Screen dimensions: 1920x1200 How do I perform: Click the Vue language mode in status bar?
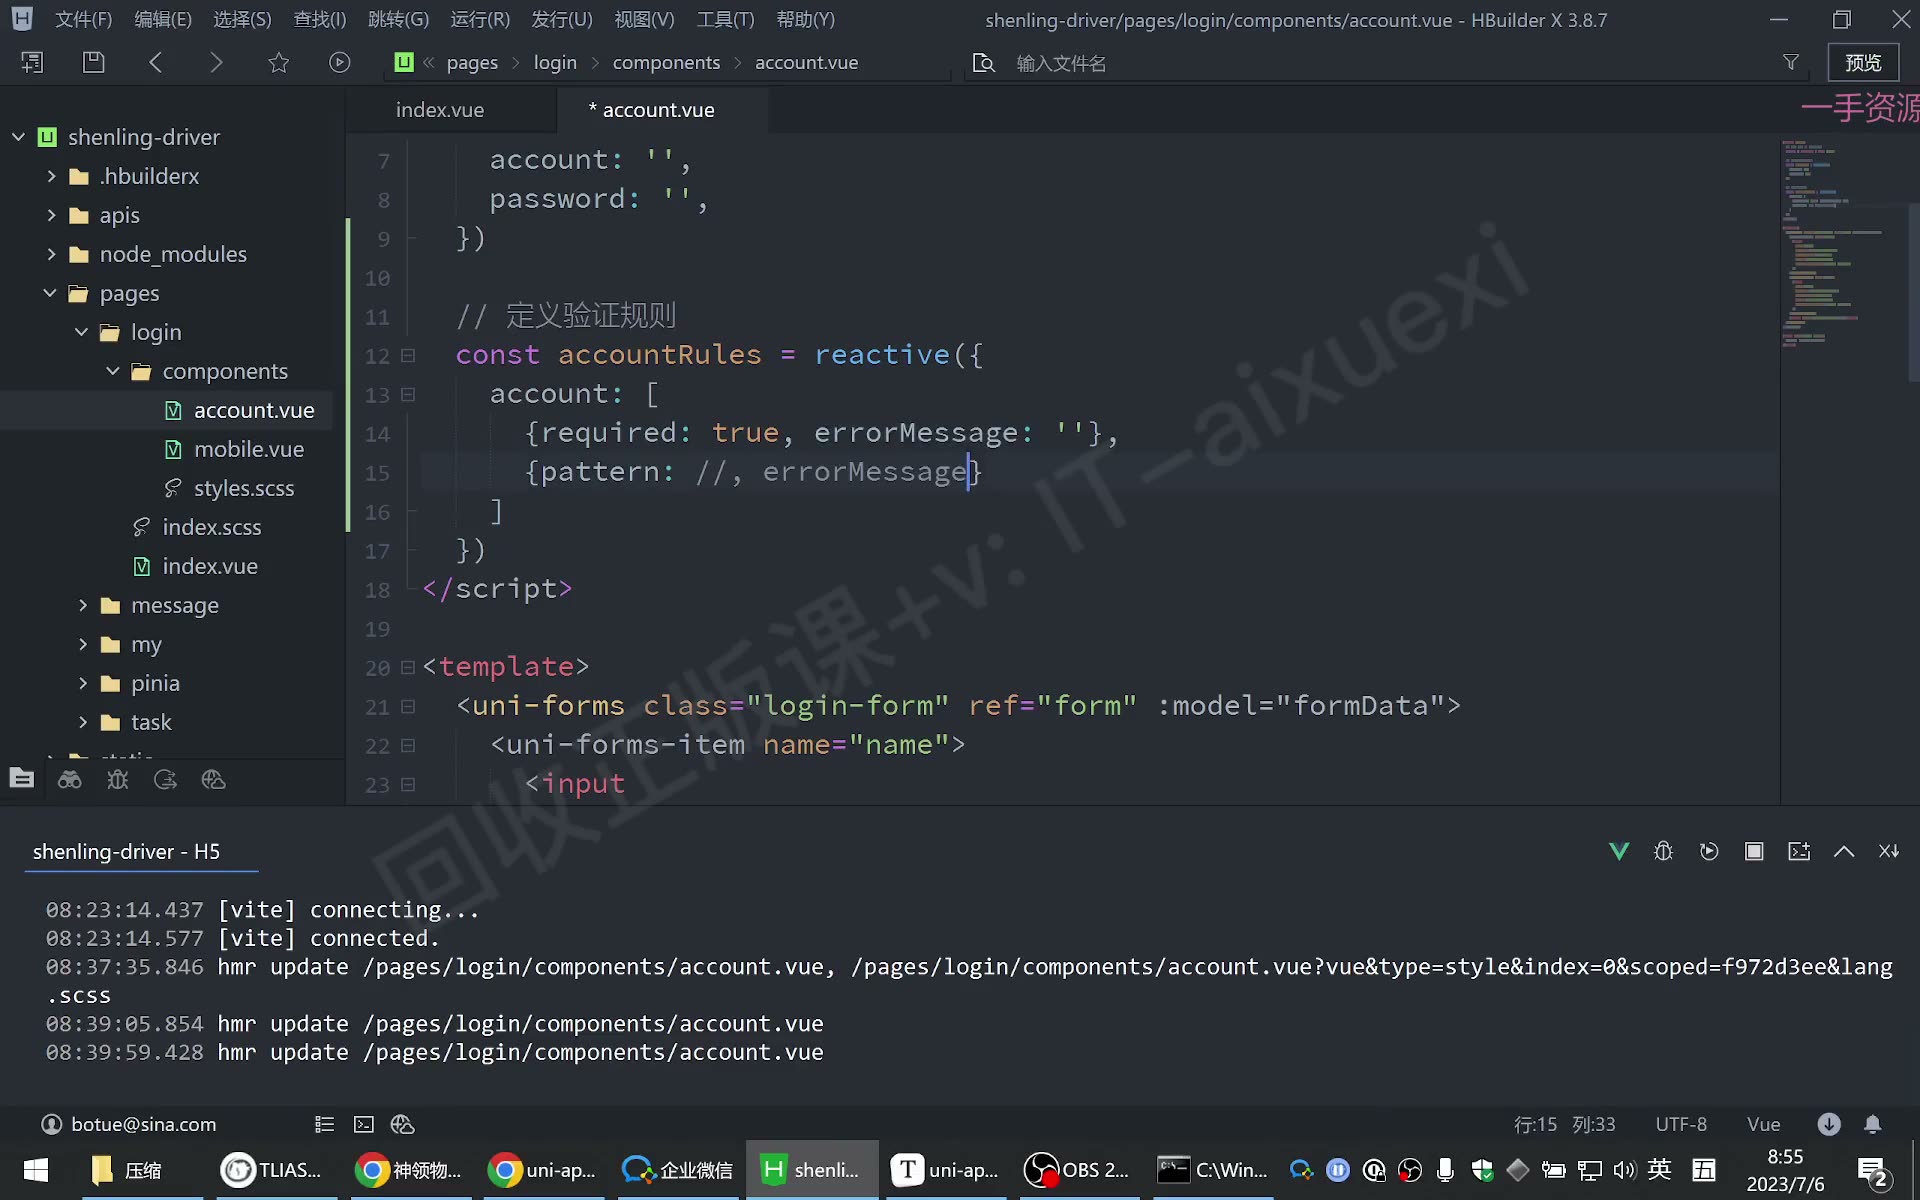(x=1763, y=1124)
